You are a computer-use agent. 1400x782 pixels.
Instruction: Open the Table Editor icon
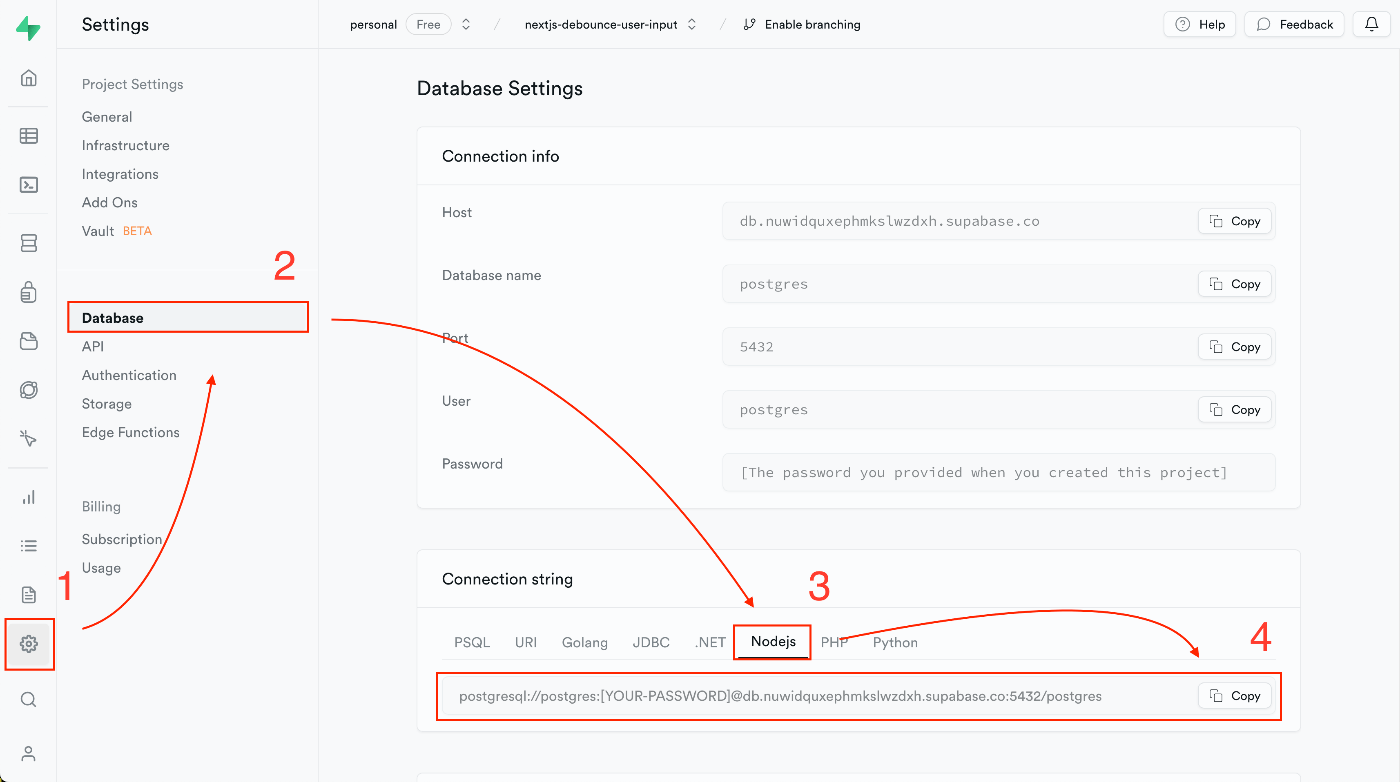[x=29, y=136]
